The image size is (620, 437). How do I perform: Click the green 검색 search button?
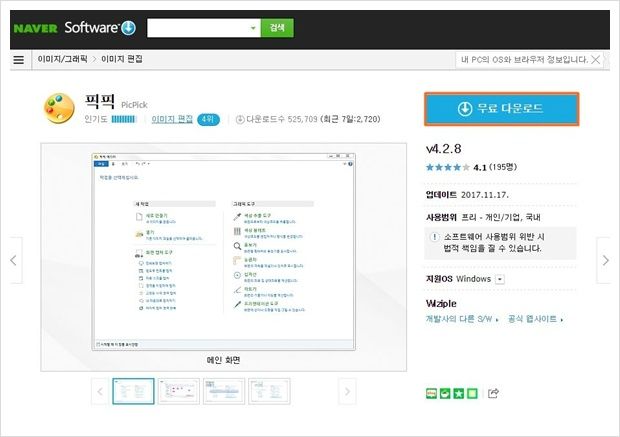tap(277, 28)
